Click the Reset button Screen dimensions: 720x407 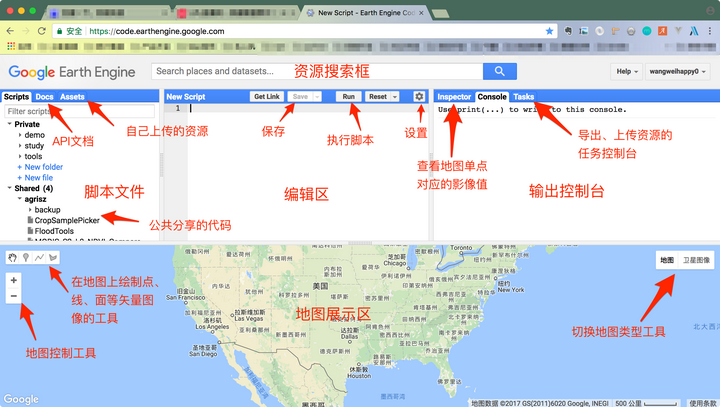tap(378, 96)
